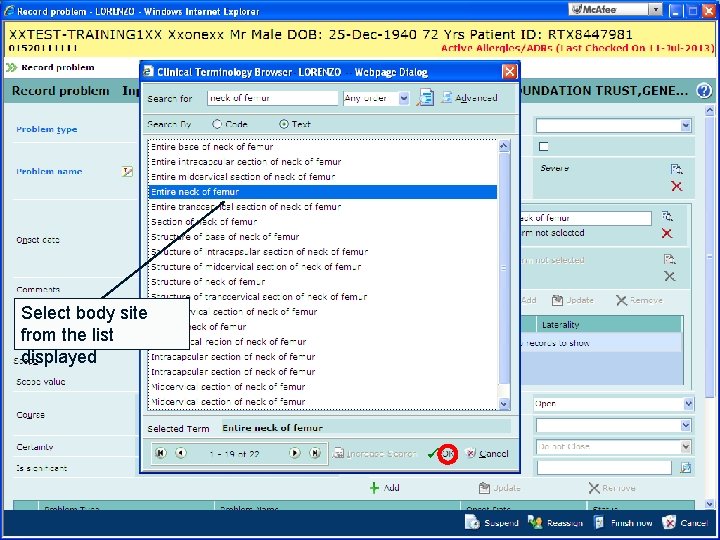This screenshot has width=720, height=540.
Task: Click the search icon beside Any order dropdown
Action: pos(425,98)
